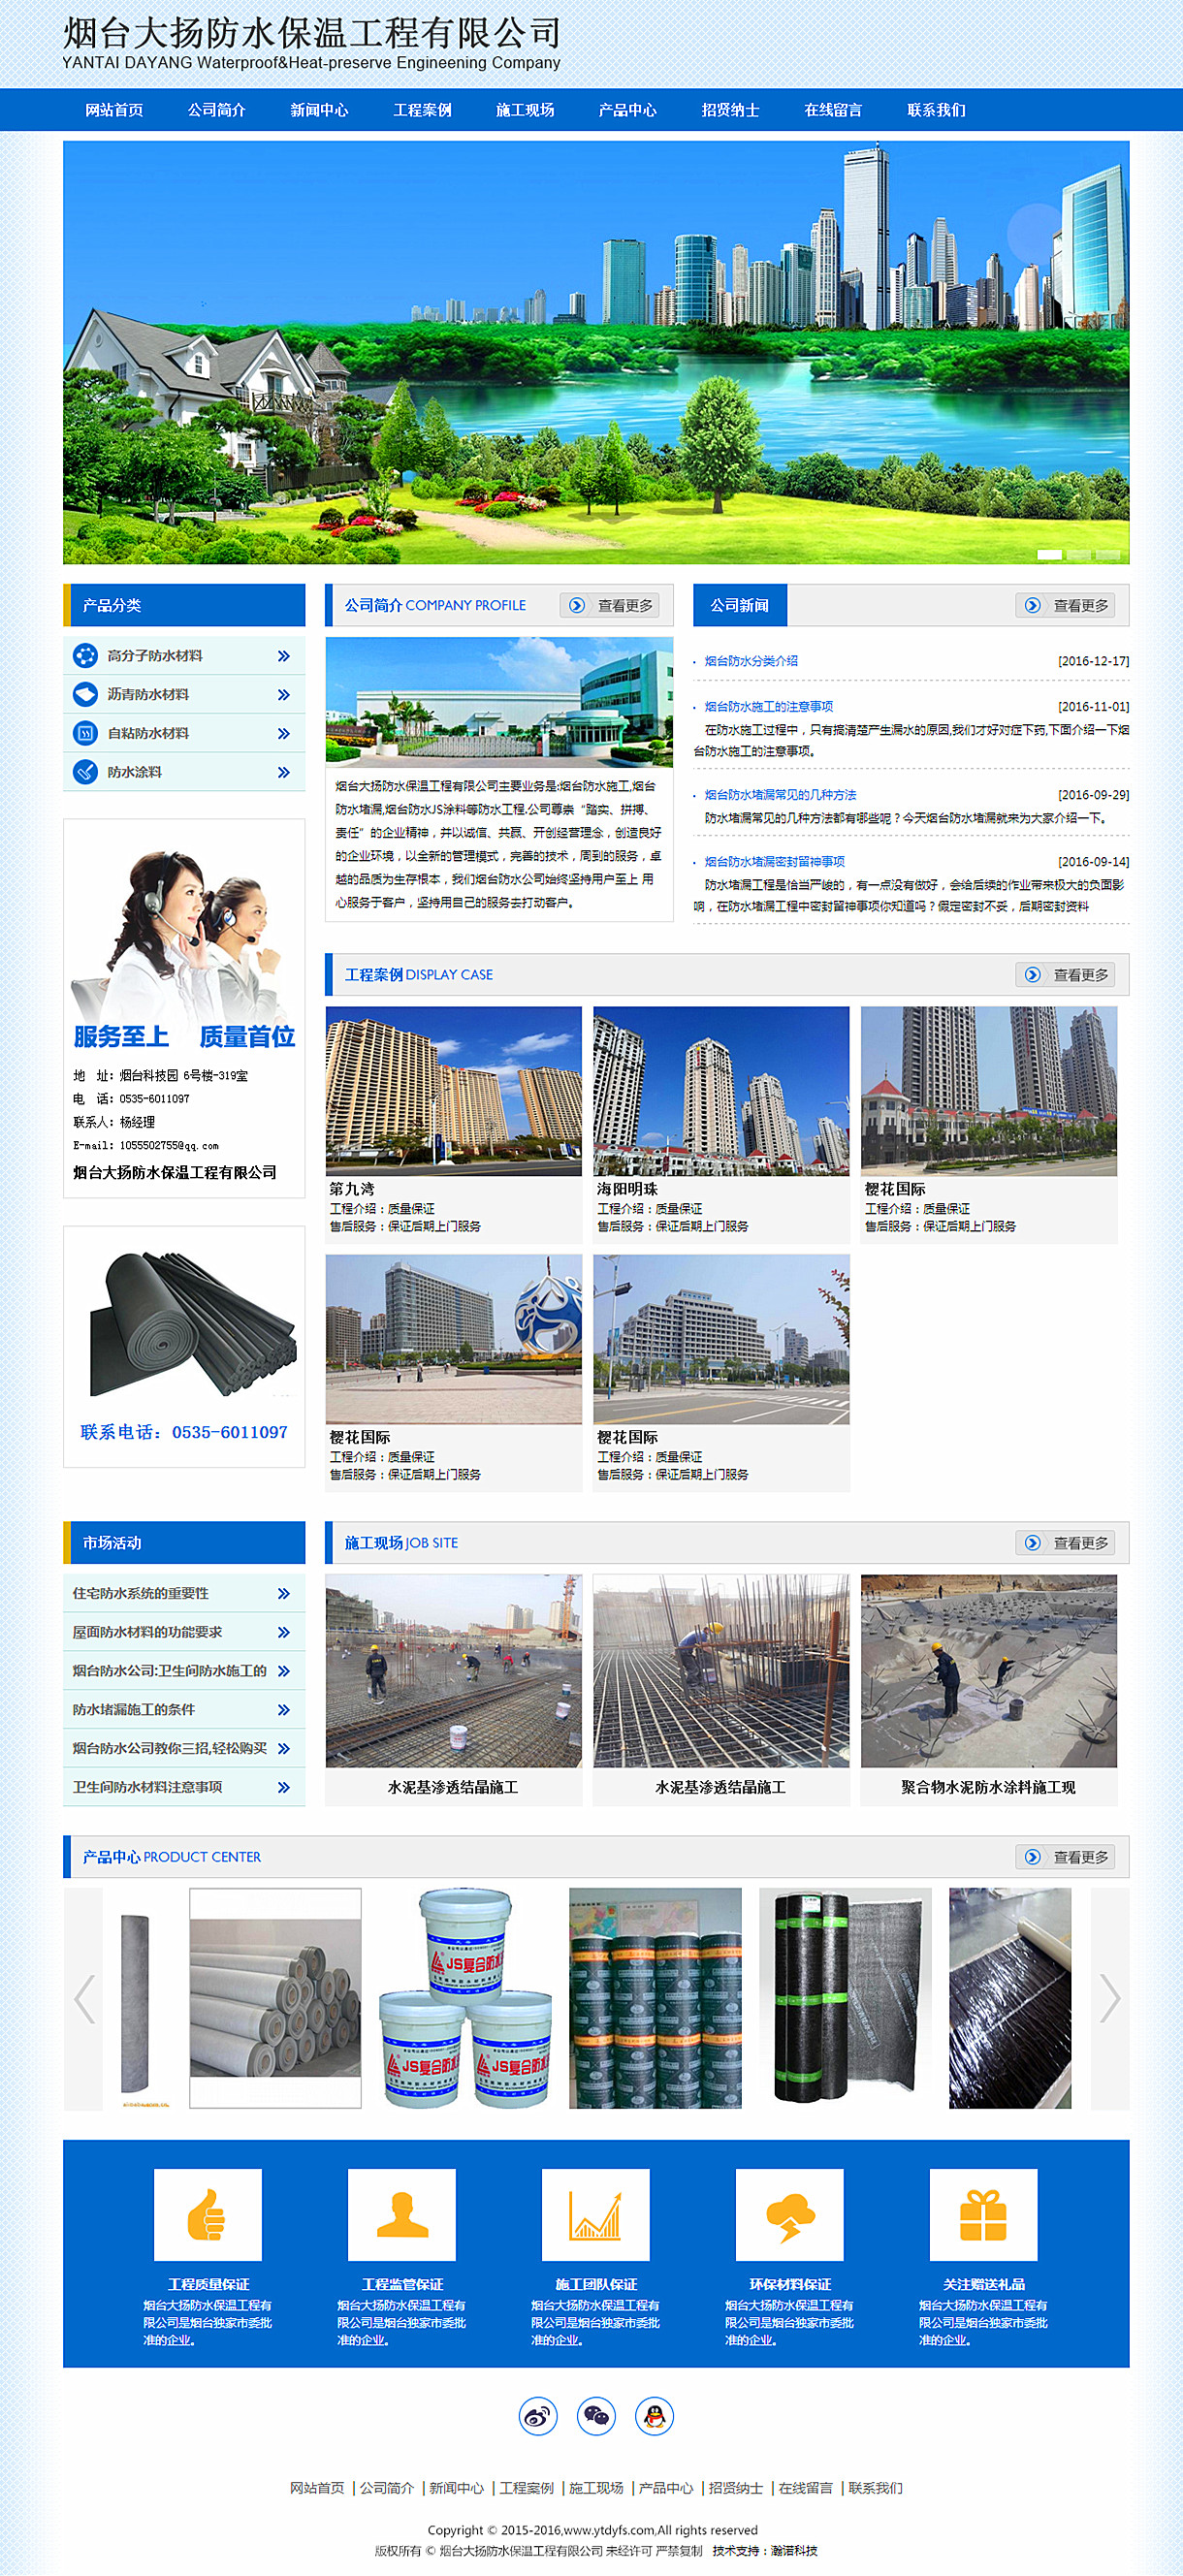Image resolution: width=1183 pixels, height=2576 pixels.
Task: Select first banner slide indicator
Action: [1049, 554]
